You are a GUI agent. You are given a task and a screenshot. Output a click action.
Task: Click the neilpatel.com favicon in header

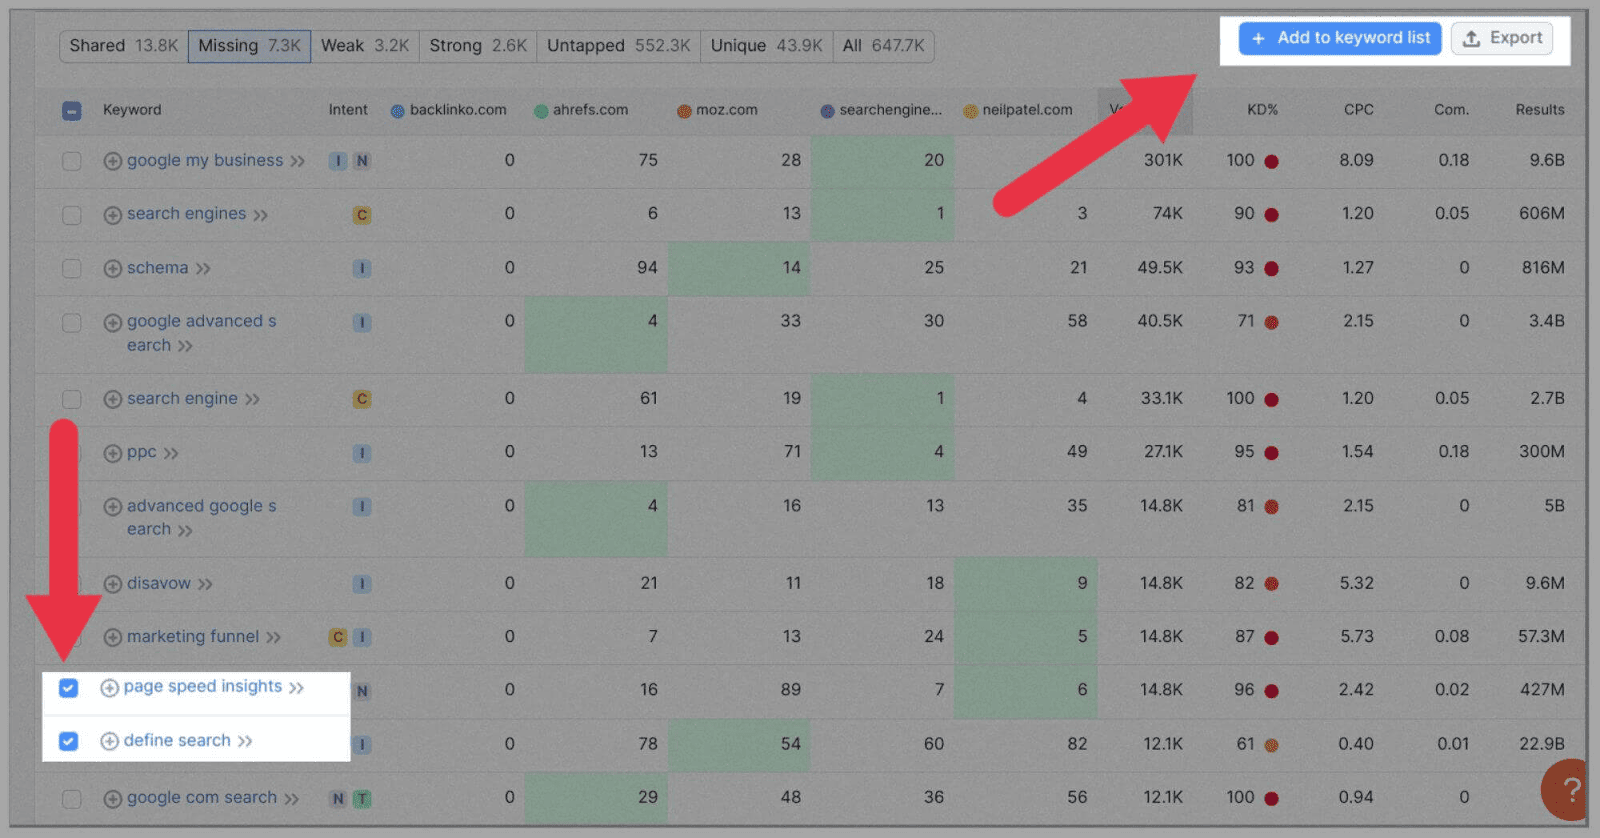pos(970,111)
